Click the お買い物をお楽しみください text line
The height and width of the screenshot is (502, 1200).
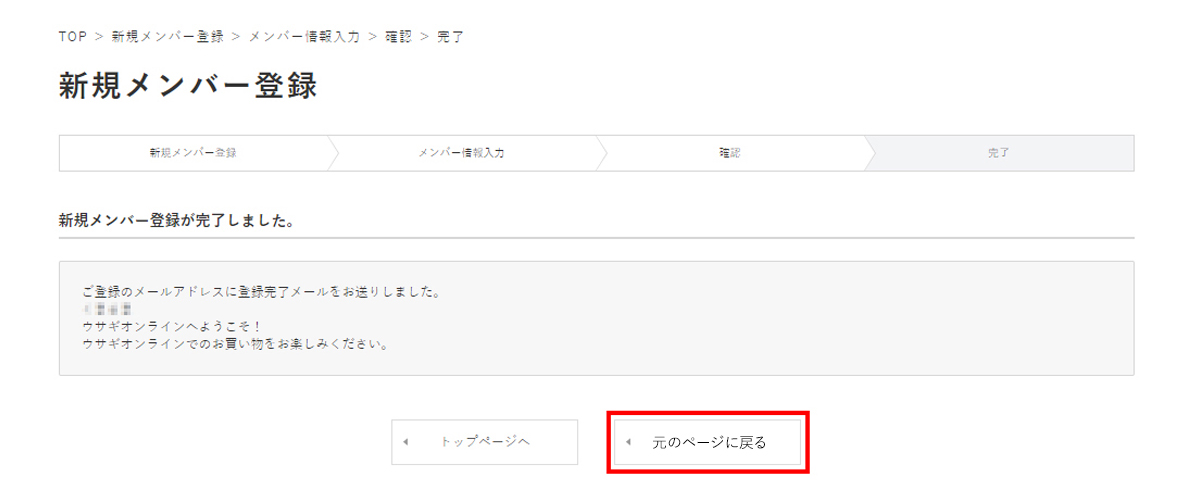[x=235, y=344]
